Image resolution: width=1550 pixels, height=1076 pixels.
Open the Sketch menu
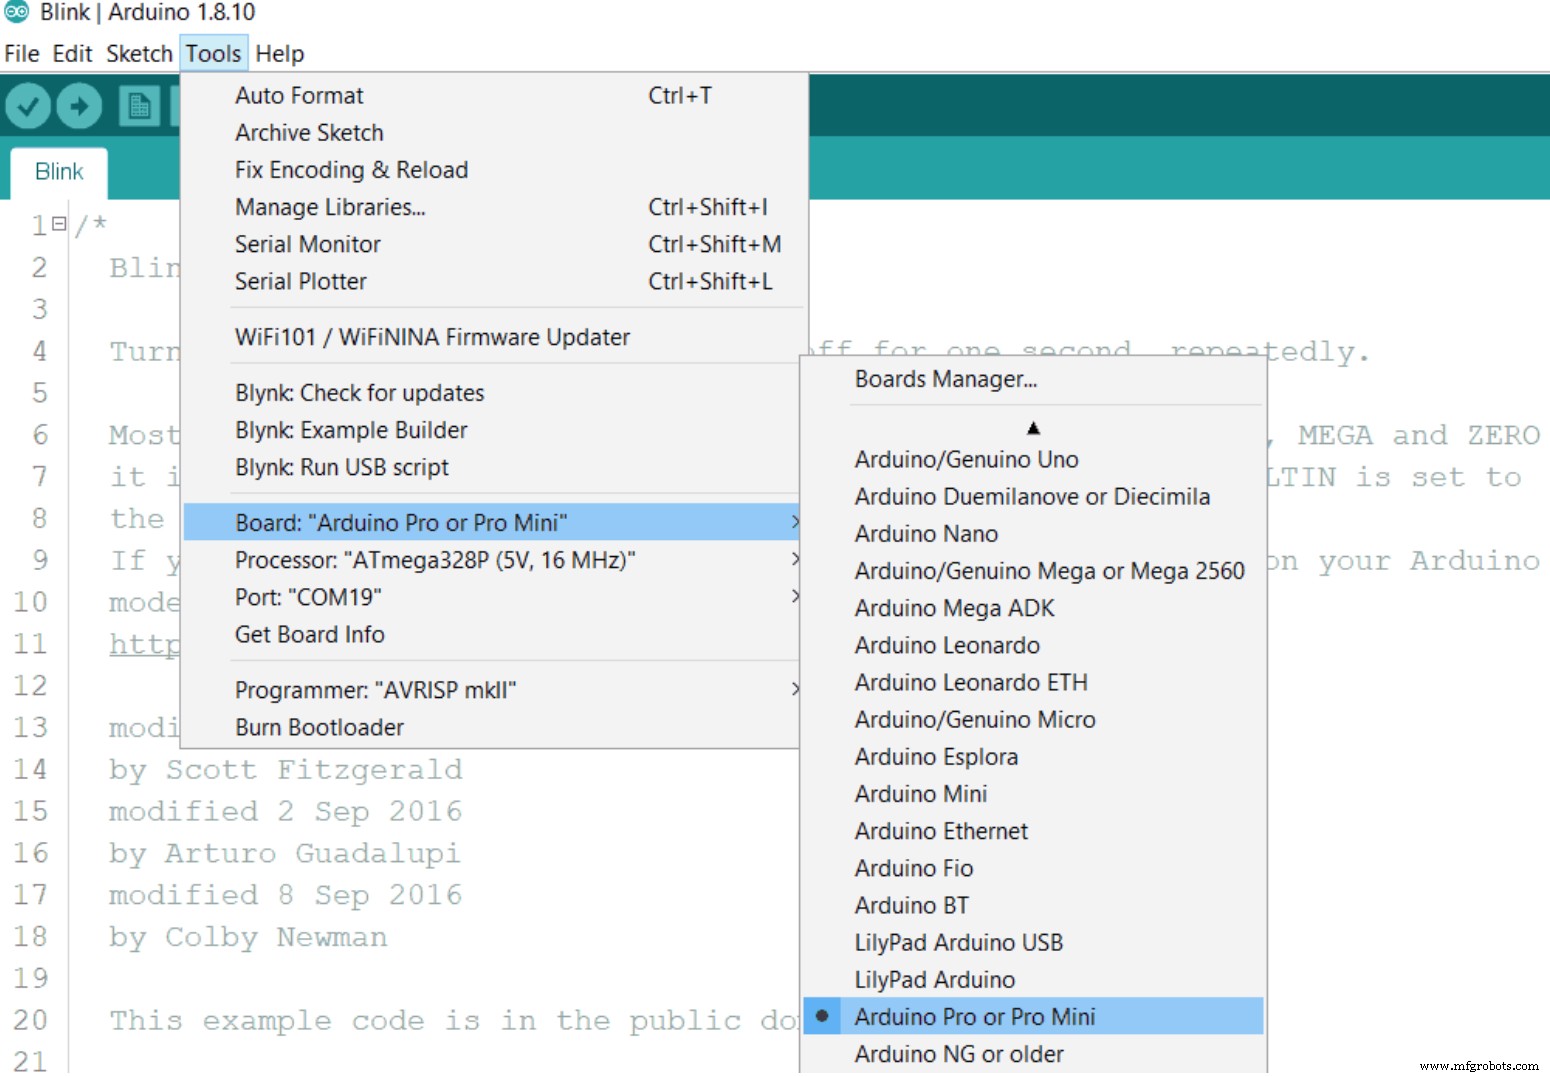pyautogui.click(x=139, y=54)
